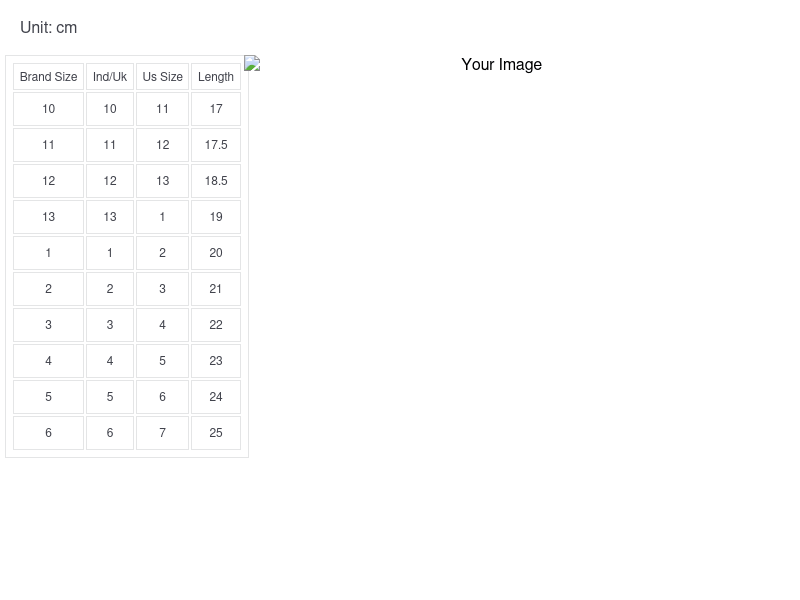Select the 17.5 length cell
Screen dimensions: 800x600
click(x=216, y=145)
